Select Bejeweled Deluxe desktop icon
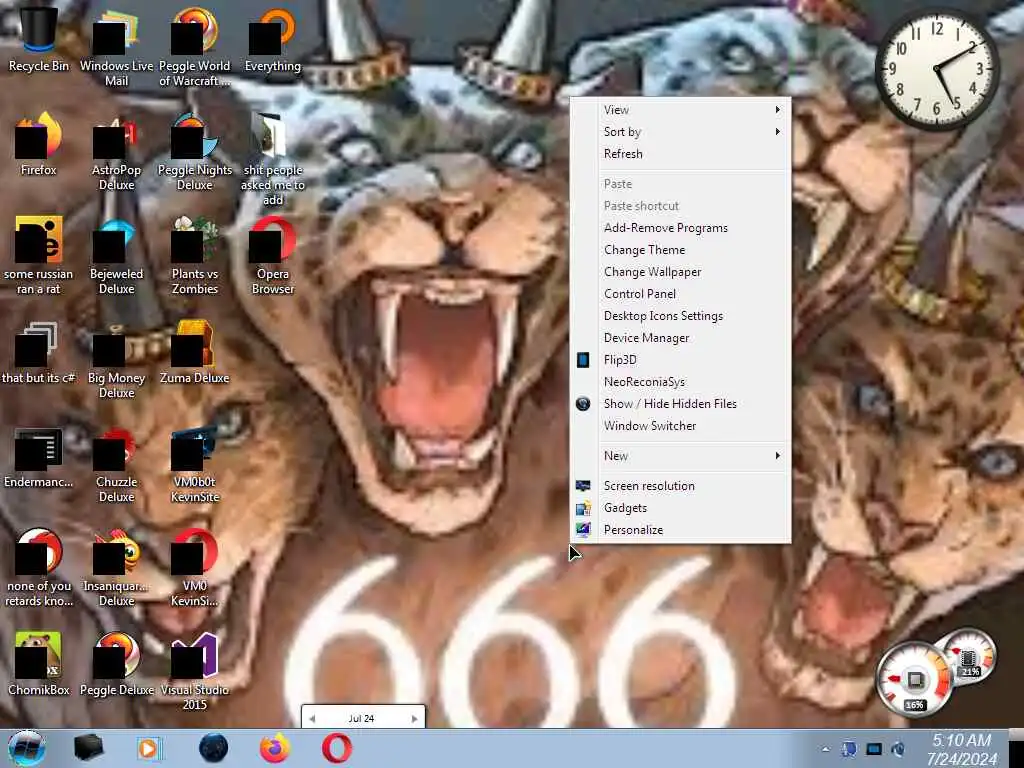Viewport: 1024px width, 768px height. 116,255
